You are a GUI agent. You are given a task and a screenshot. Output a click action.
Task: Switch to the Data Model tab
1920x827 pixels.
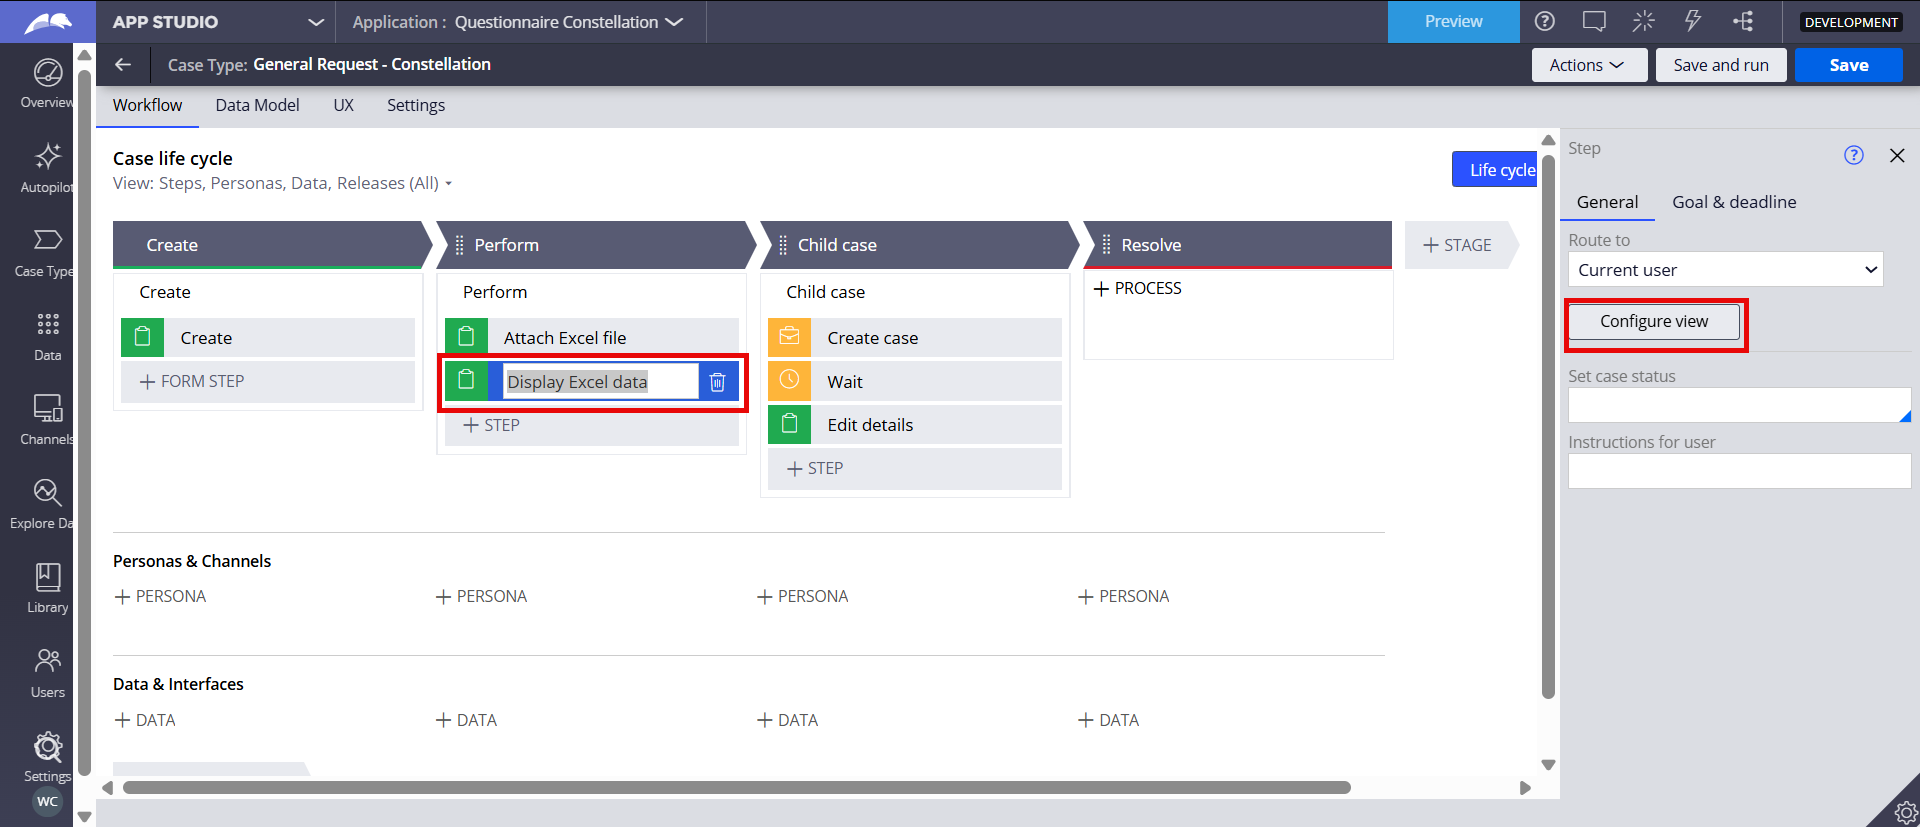[x=257, y=105]
